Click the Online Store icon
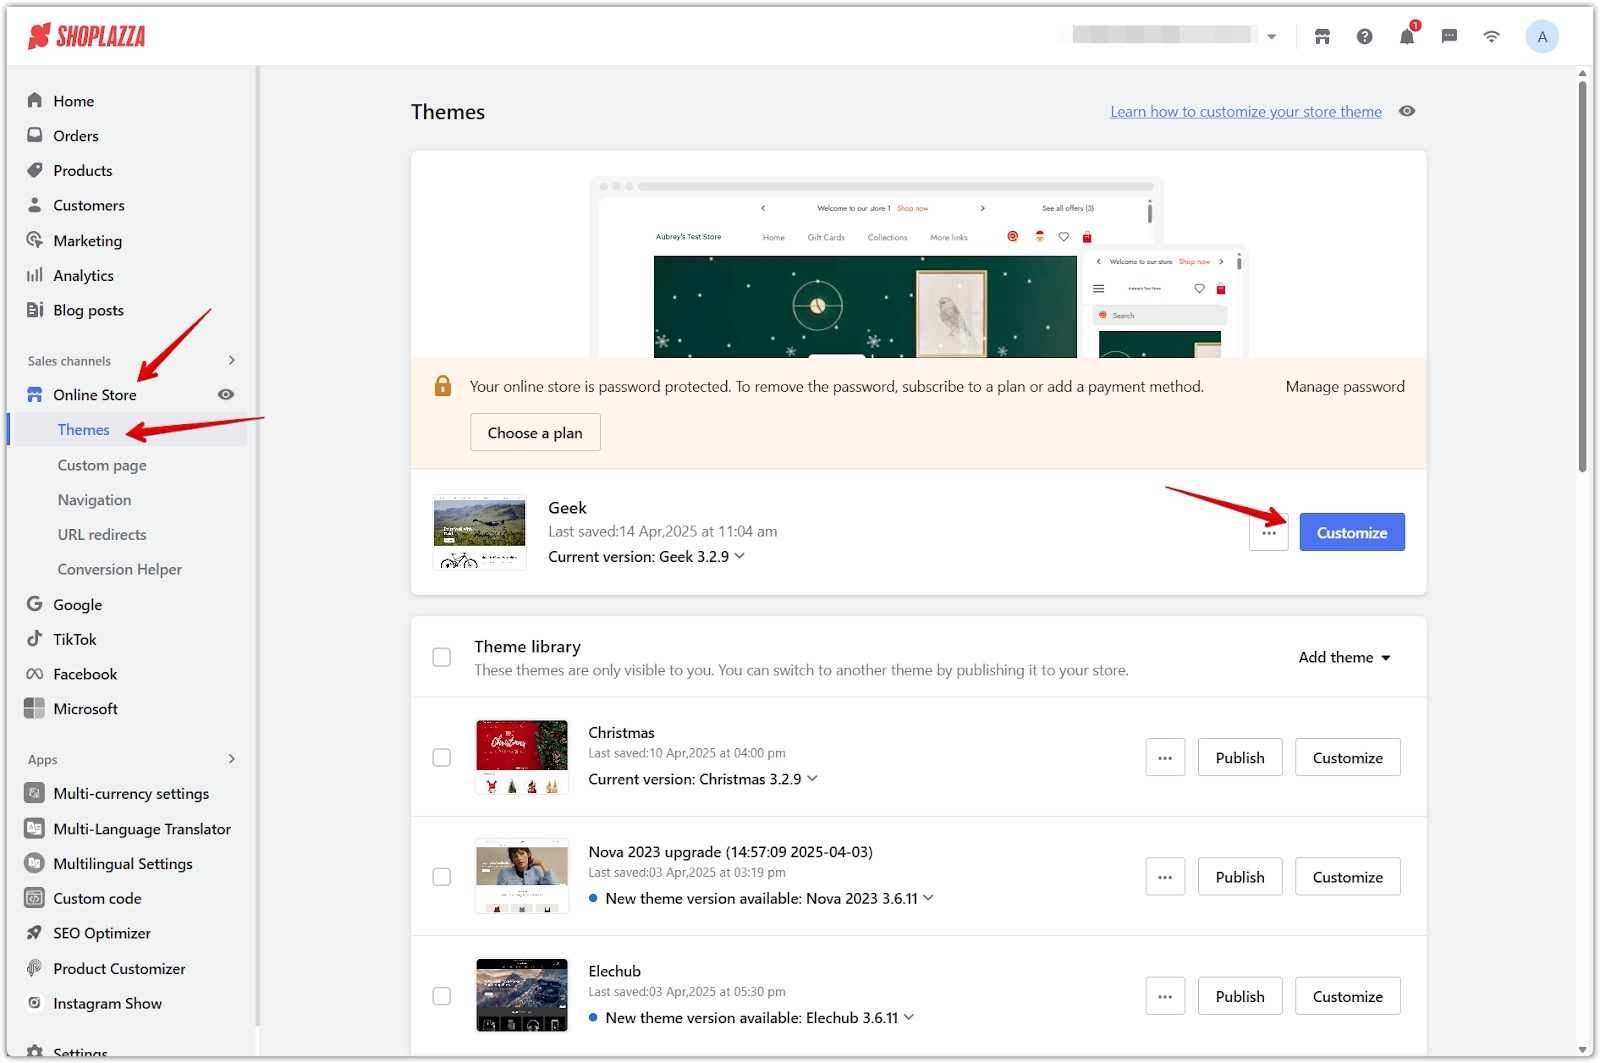The width and height of the screenshot is (1600, 1063). pos(35,394)
